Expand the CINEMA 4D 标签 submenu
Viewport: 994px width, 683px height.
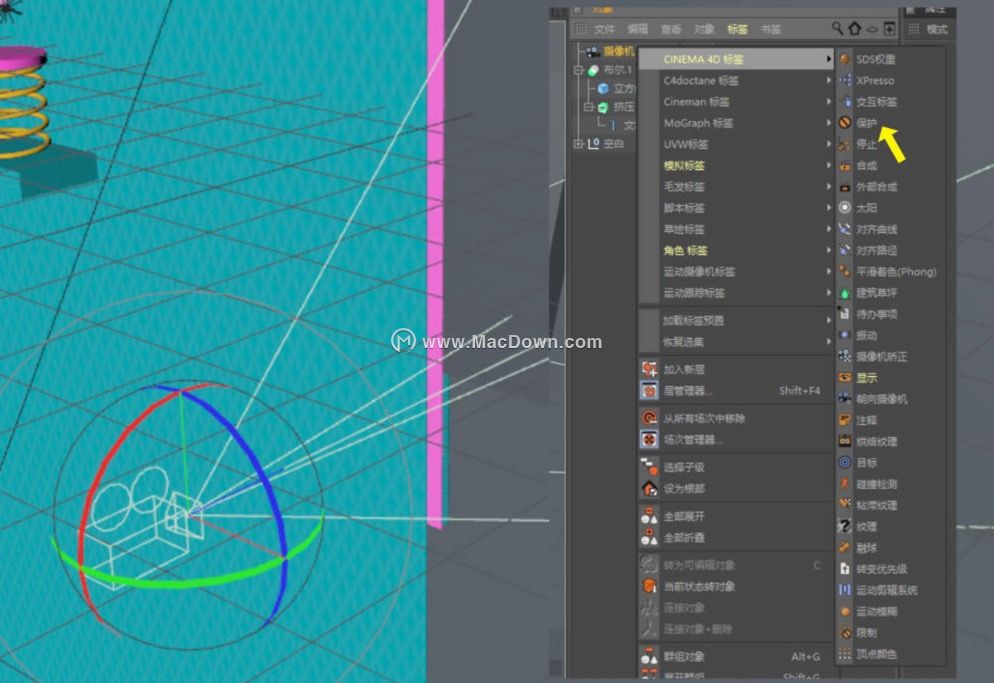pyautogui.click(x=736, y=59)
